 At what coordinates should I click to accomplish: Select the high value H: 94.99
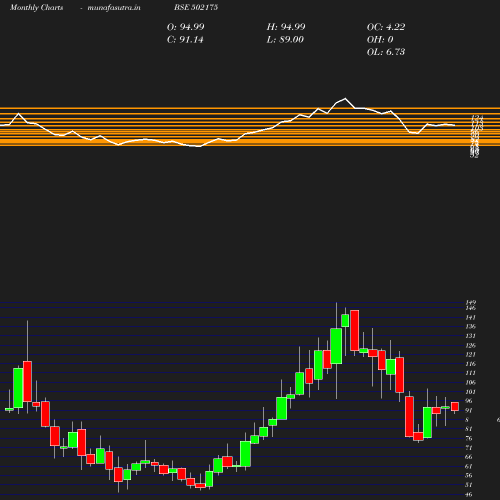click(286, 27)
